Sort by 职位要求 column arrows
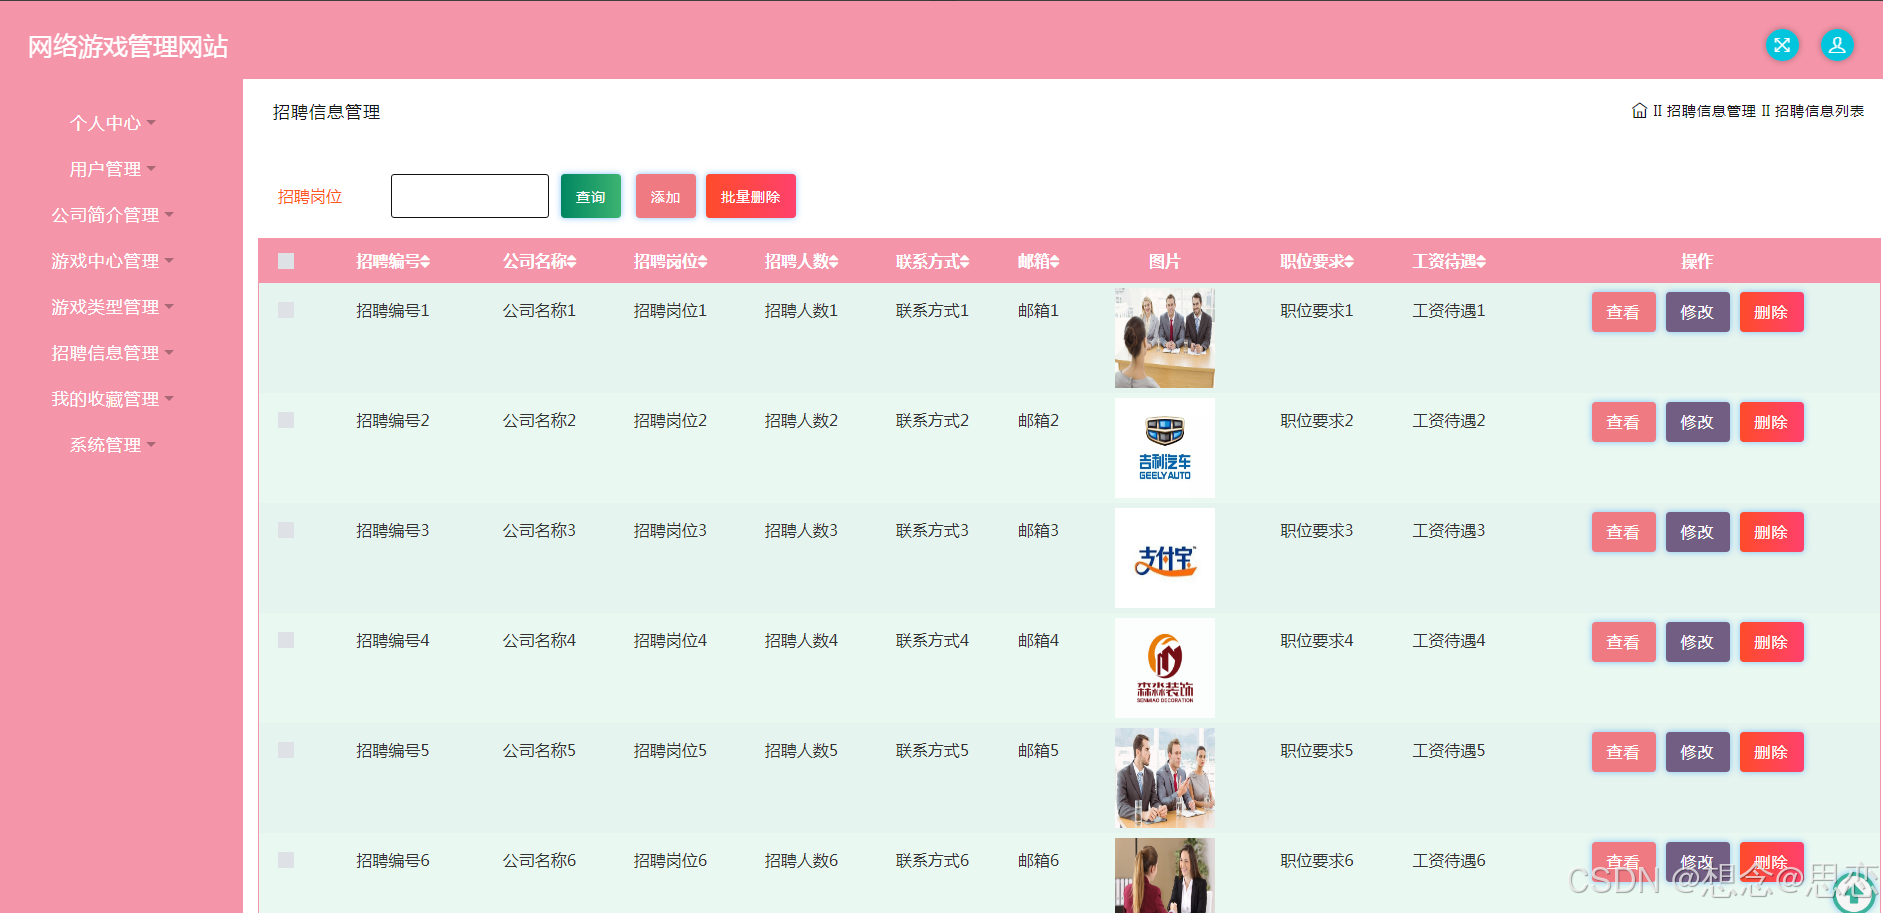The image size is (1883, 913). click(1349, 261)
